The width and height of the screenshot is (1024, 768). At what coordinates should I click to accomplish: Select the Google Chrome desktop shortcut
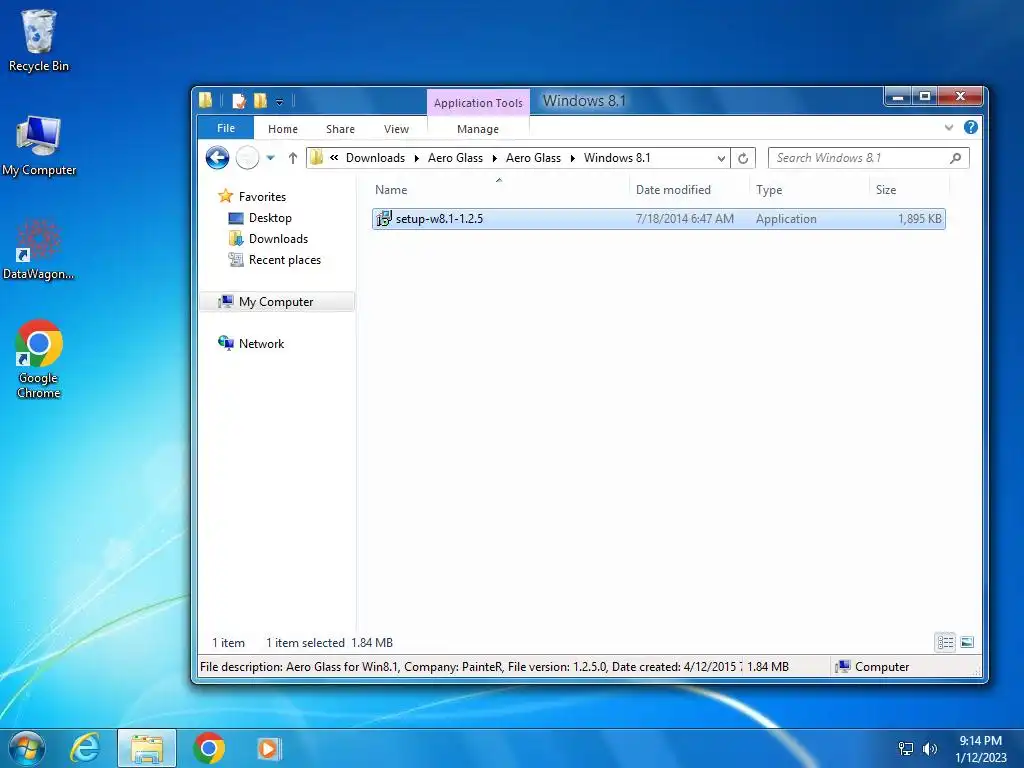coord(39,359)
